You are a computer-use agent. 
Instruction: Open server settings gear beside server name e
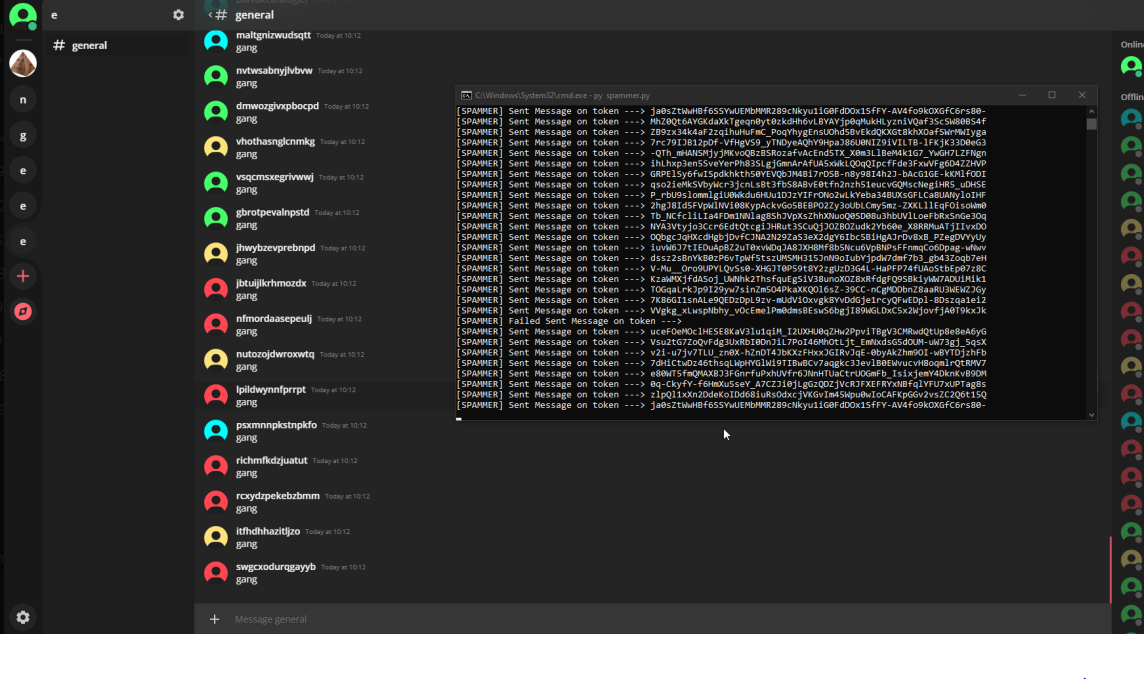(x=178, y=15)
